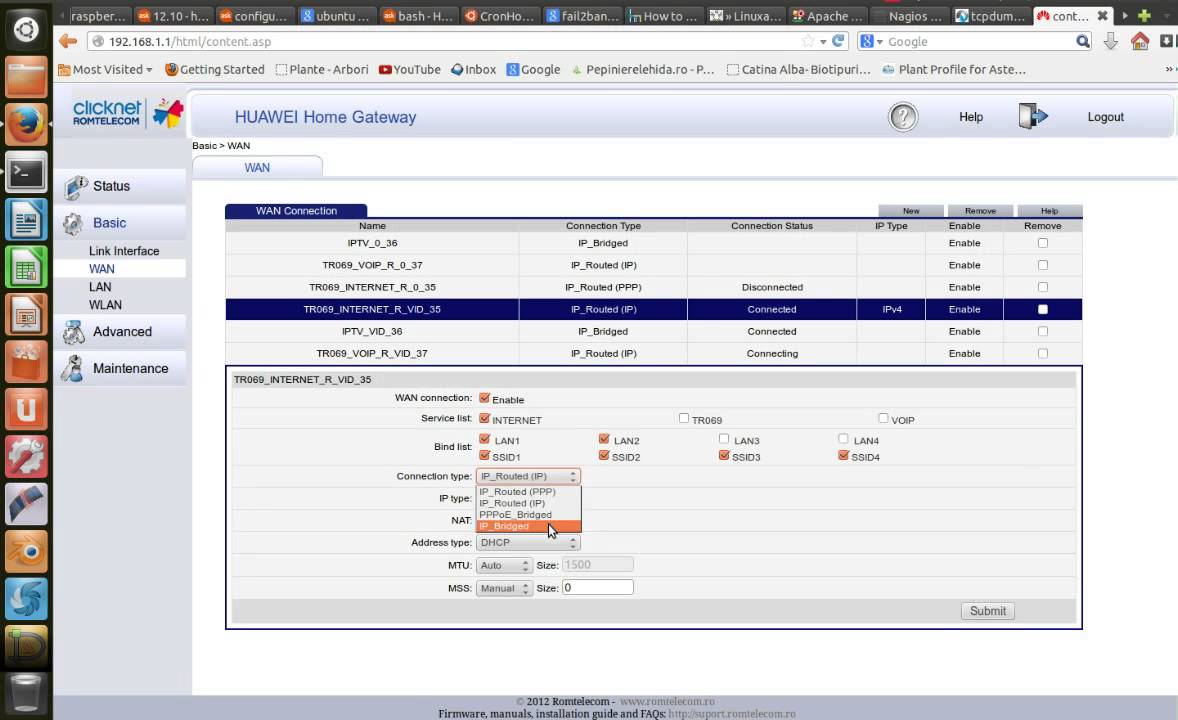
Task: Click the Logout door icon
Action: (x=1032, y=117)
